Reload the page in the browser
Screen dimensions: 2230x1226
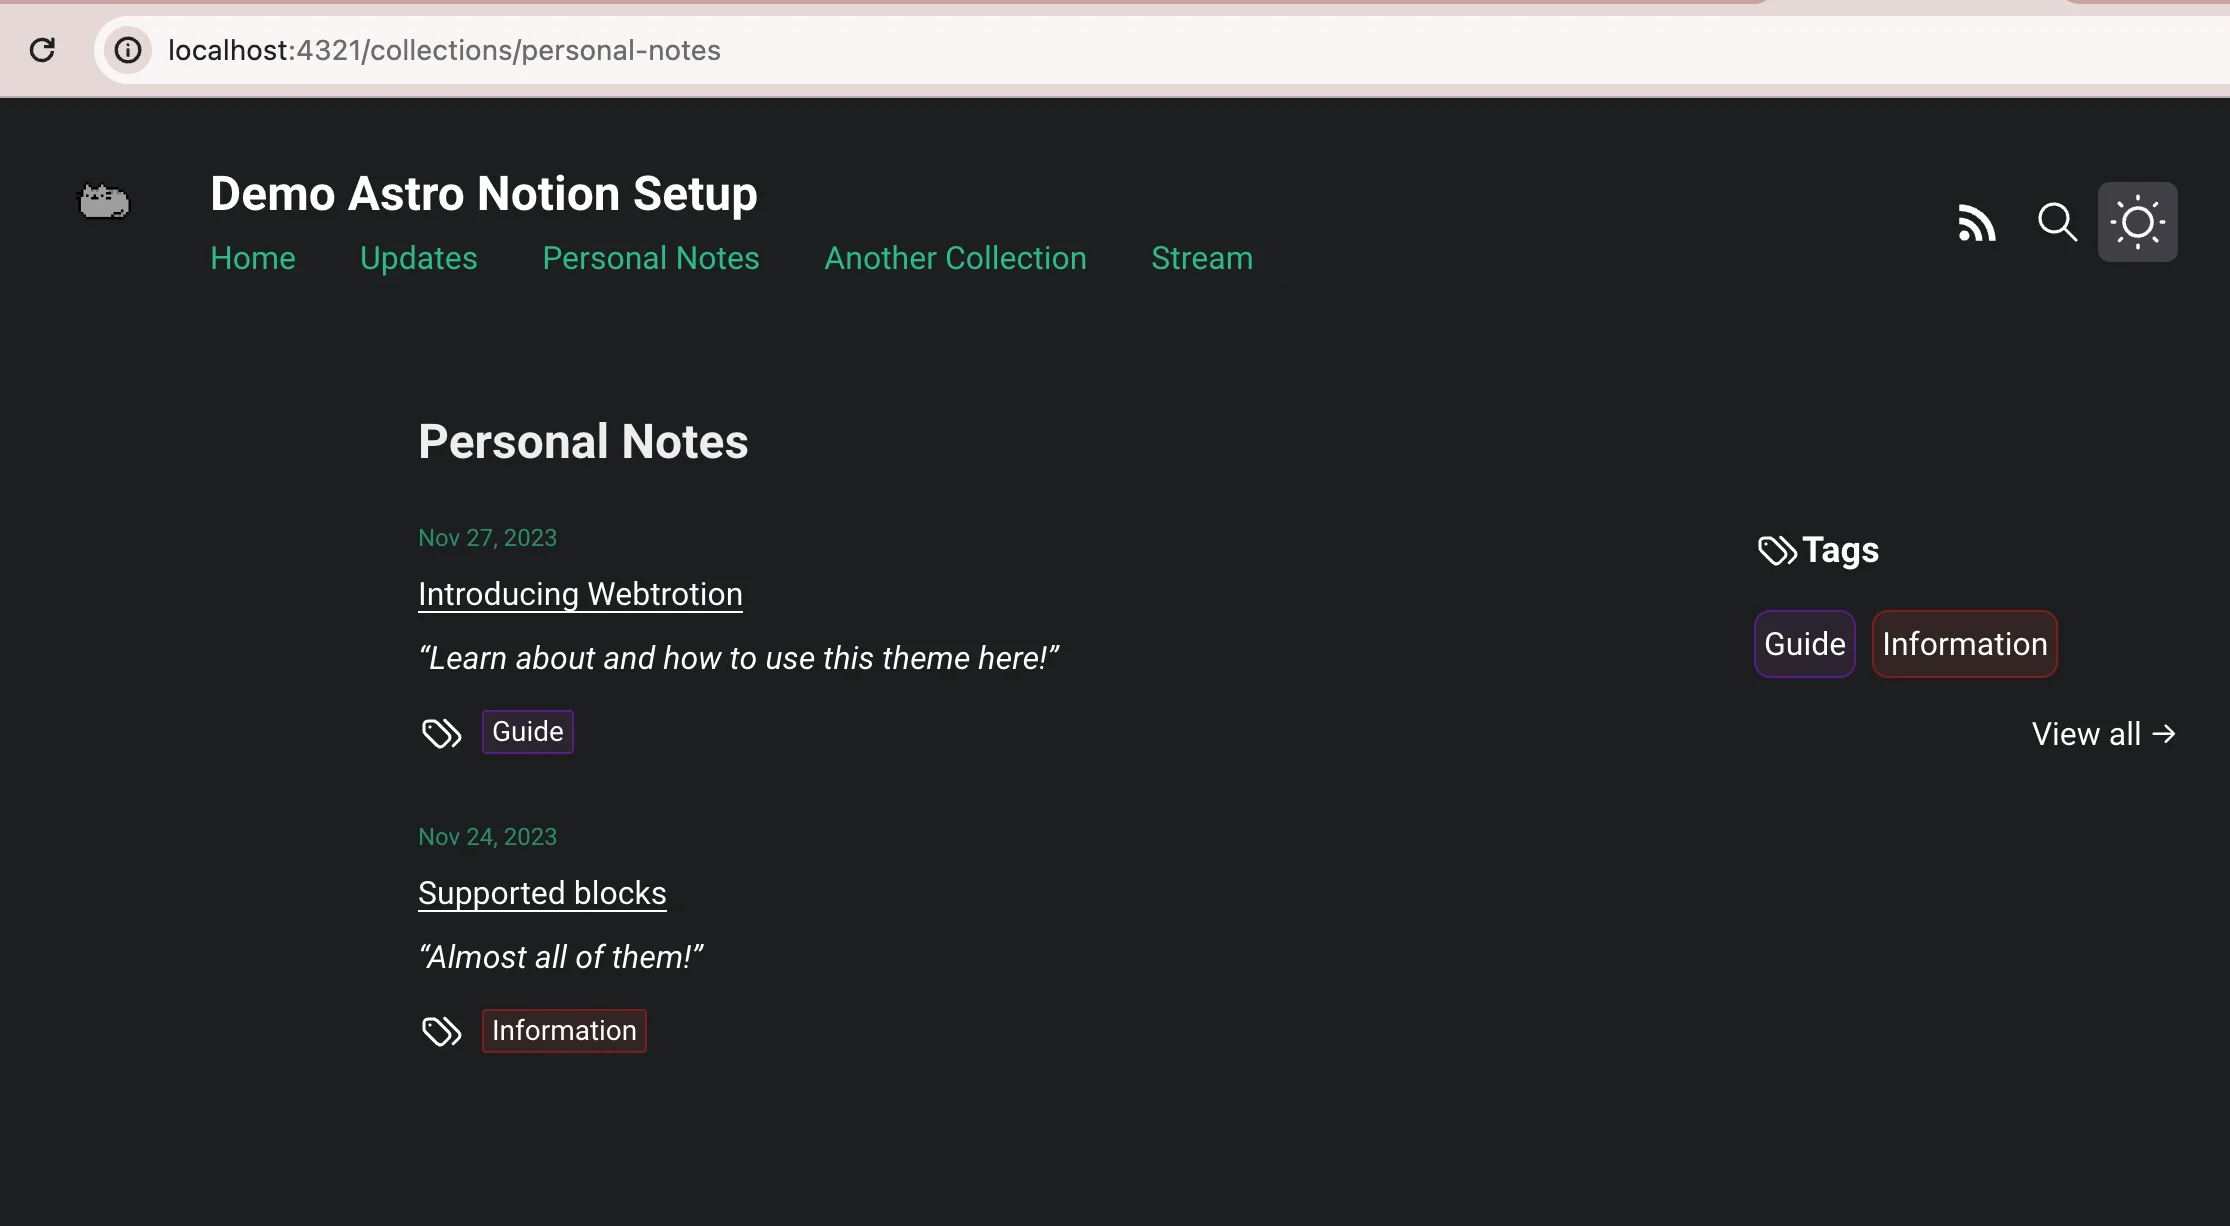(42, 50)
